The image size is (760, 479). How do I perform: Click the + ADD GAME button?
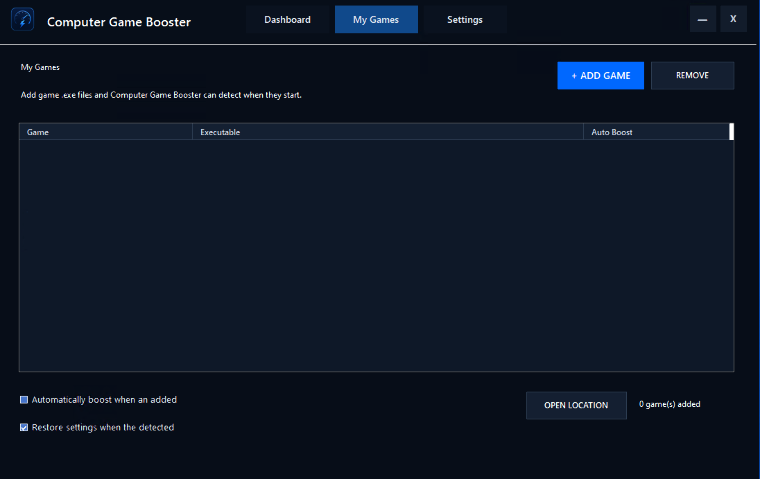coord(601,76)
